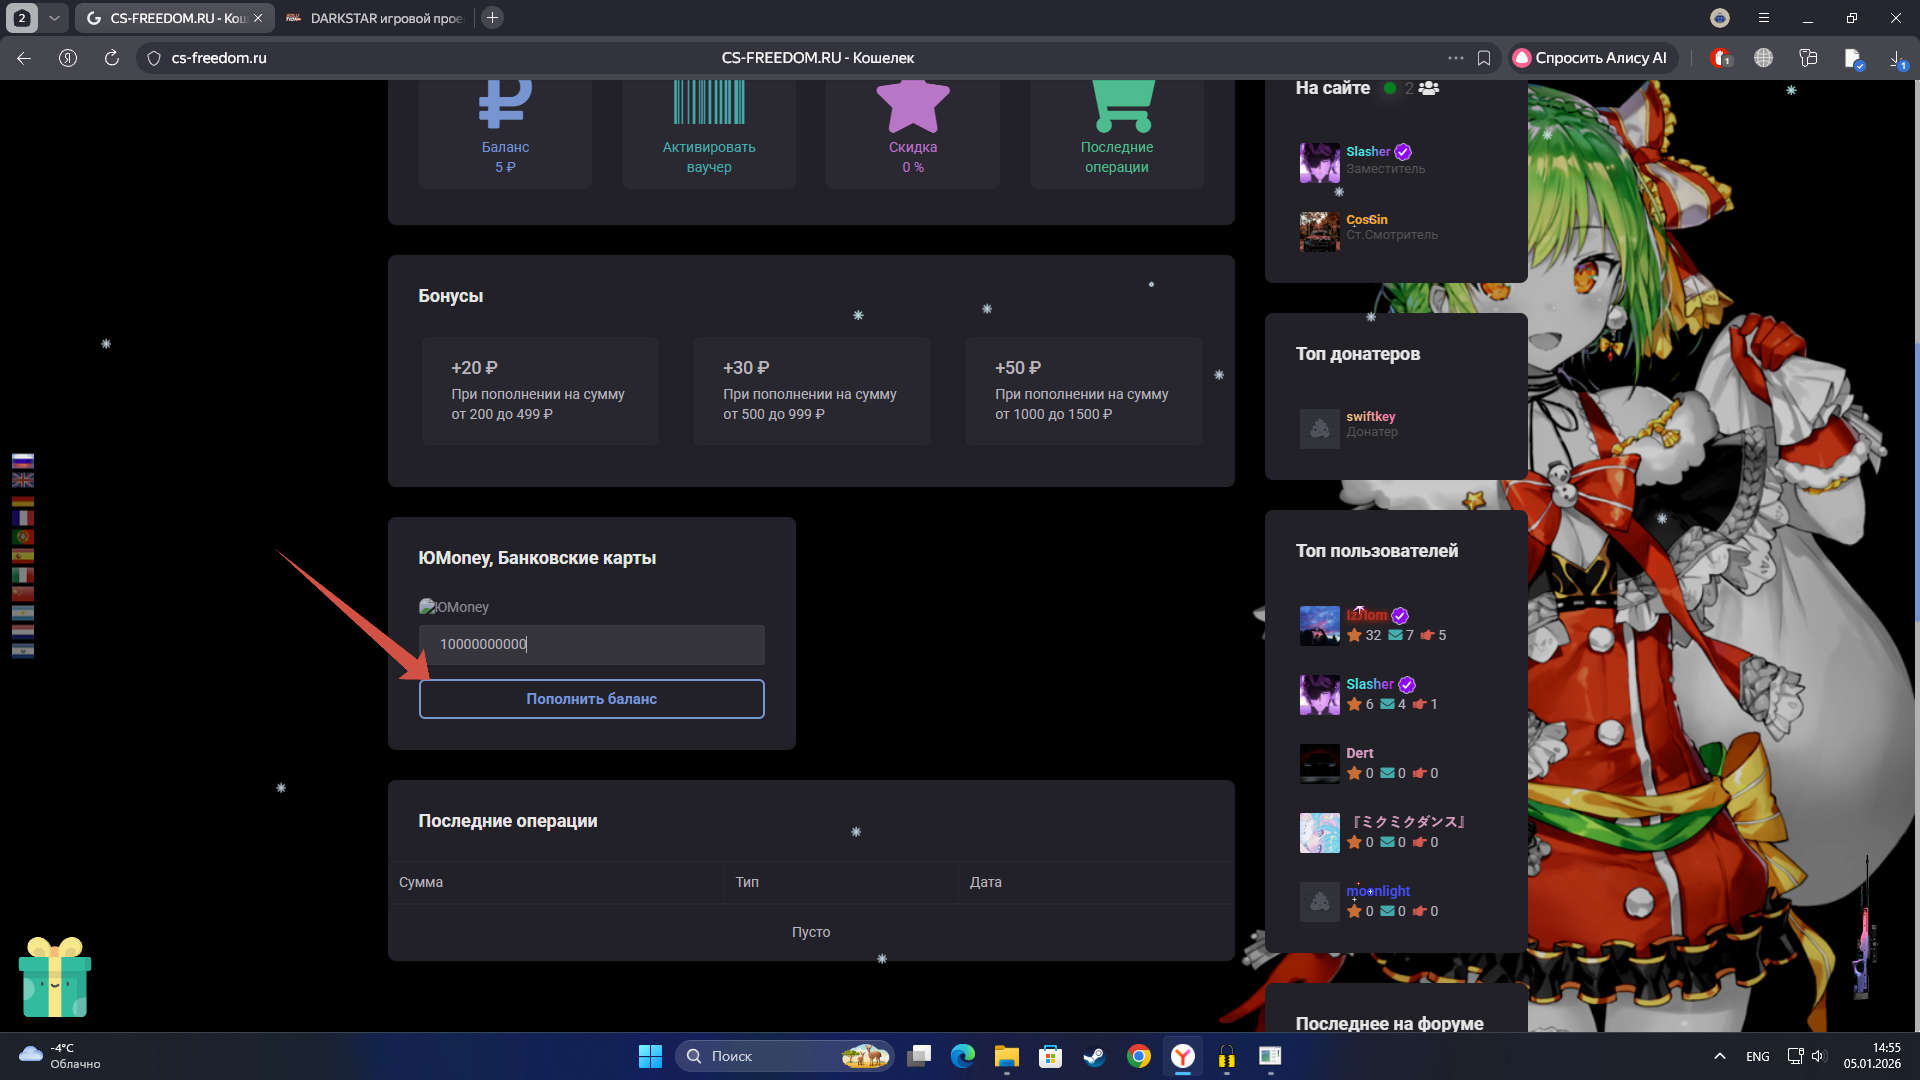Open Slasher's profile in На сайте list
This screenshot has width=1920, height=1080.
click(1367, 152)
